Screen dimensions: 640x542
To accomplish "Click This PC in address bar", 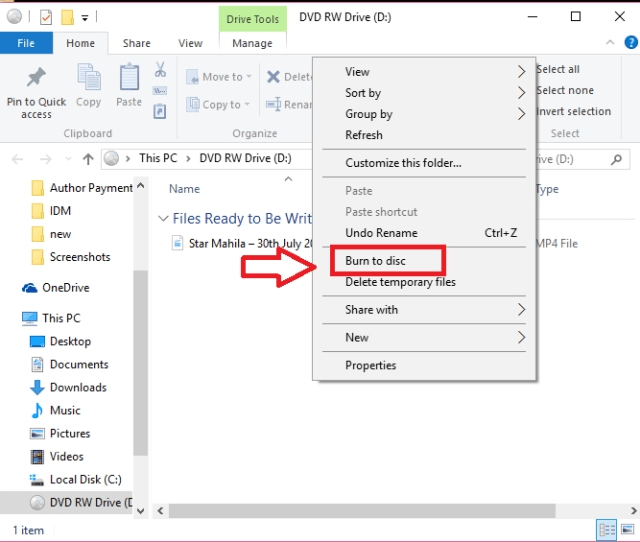I will 158,158.
